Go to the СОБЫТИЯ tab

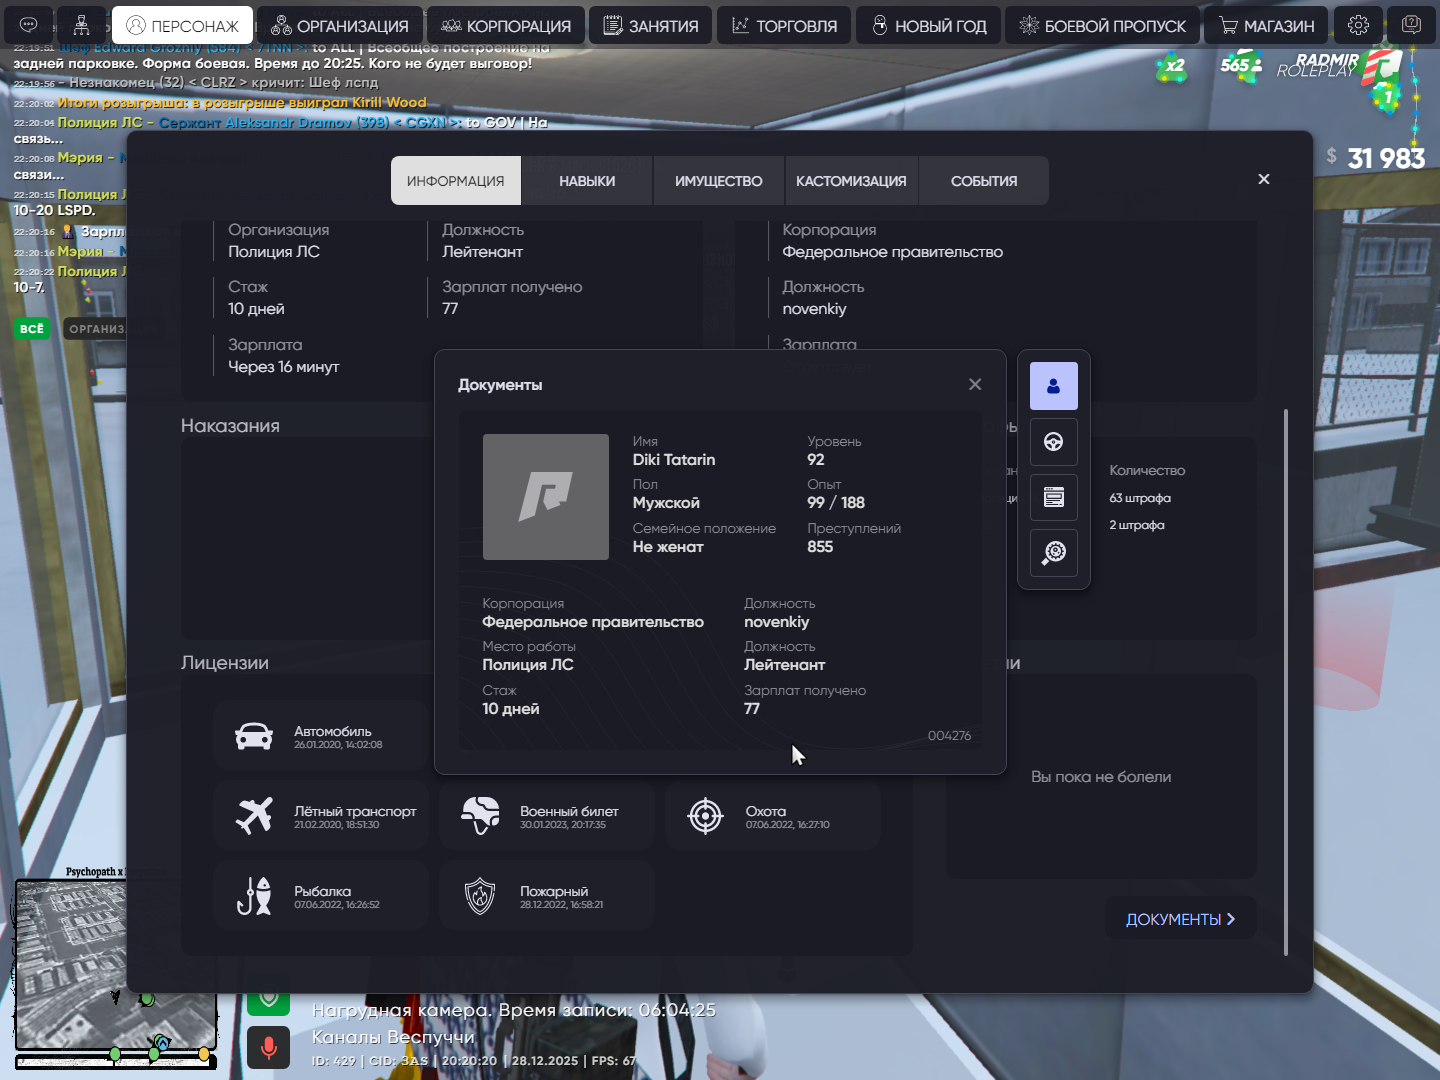983,181
